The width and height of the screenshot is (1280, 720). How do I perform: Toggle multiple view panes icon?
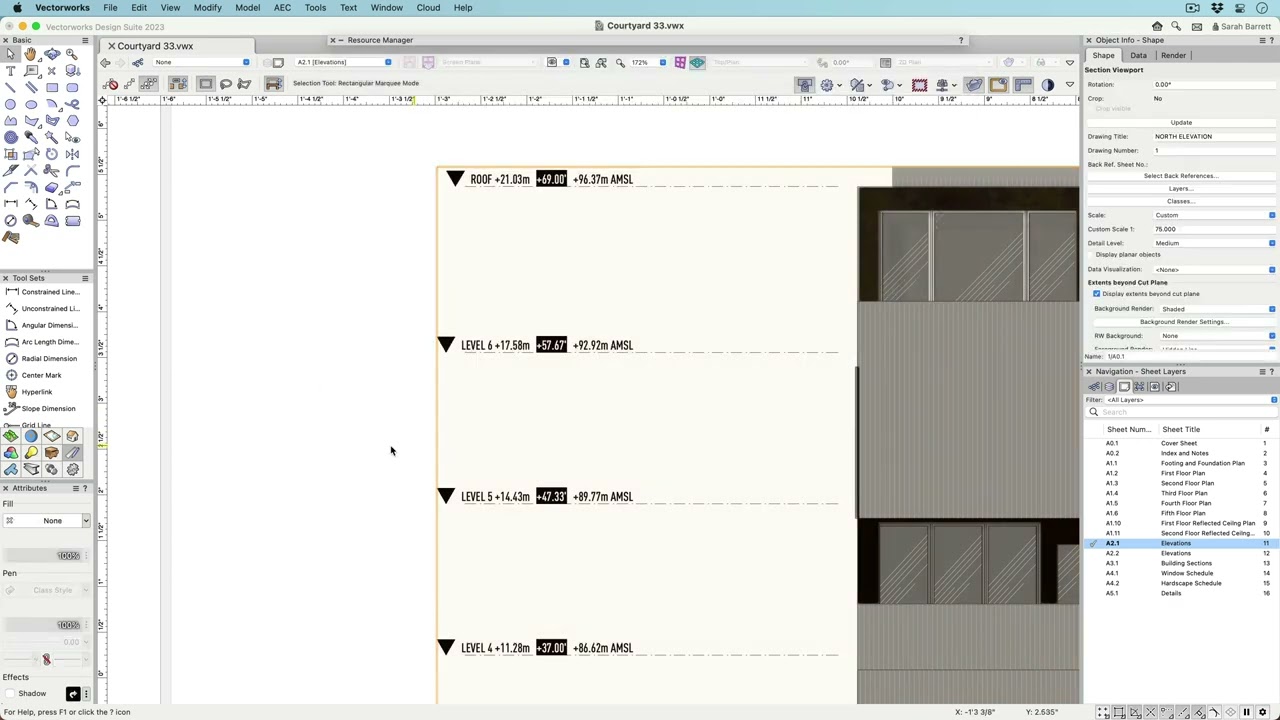click(x=680, y=63)
